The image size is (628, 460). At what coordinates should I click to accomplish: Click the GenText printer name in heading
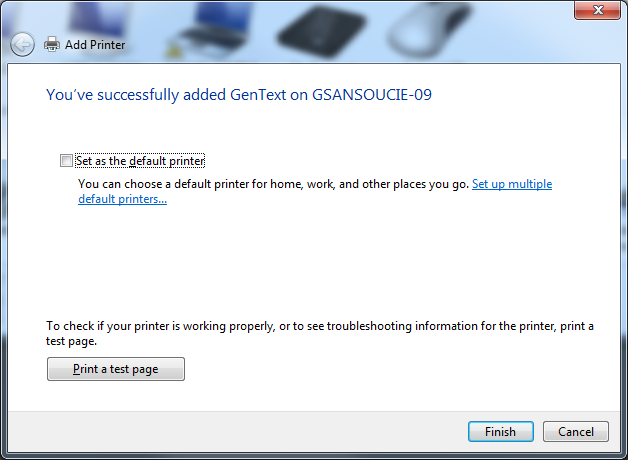(258, 95)
